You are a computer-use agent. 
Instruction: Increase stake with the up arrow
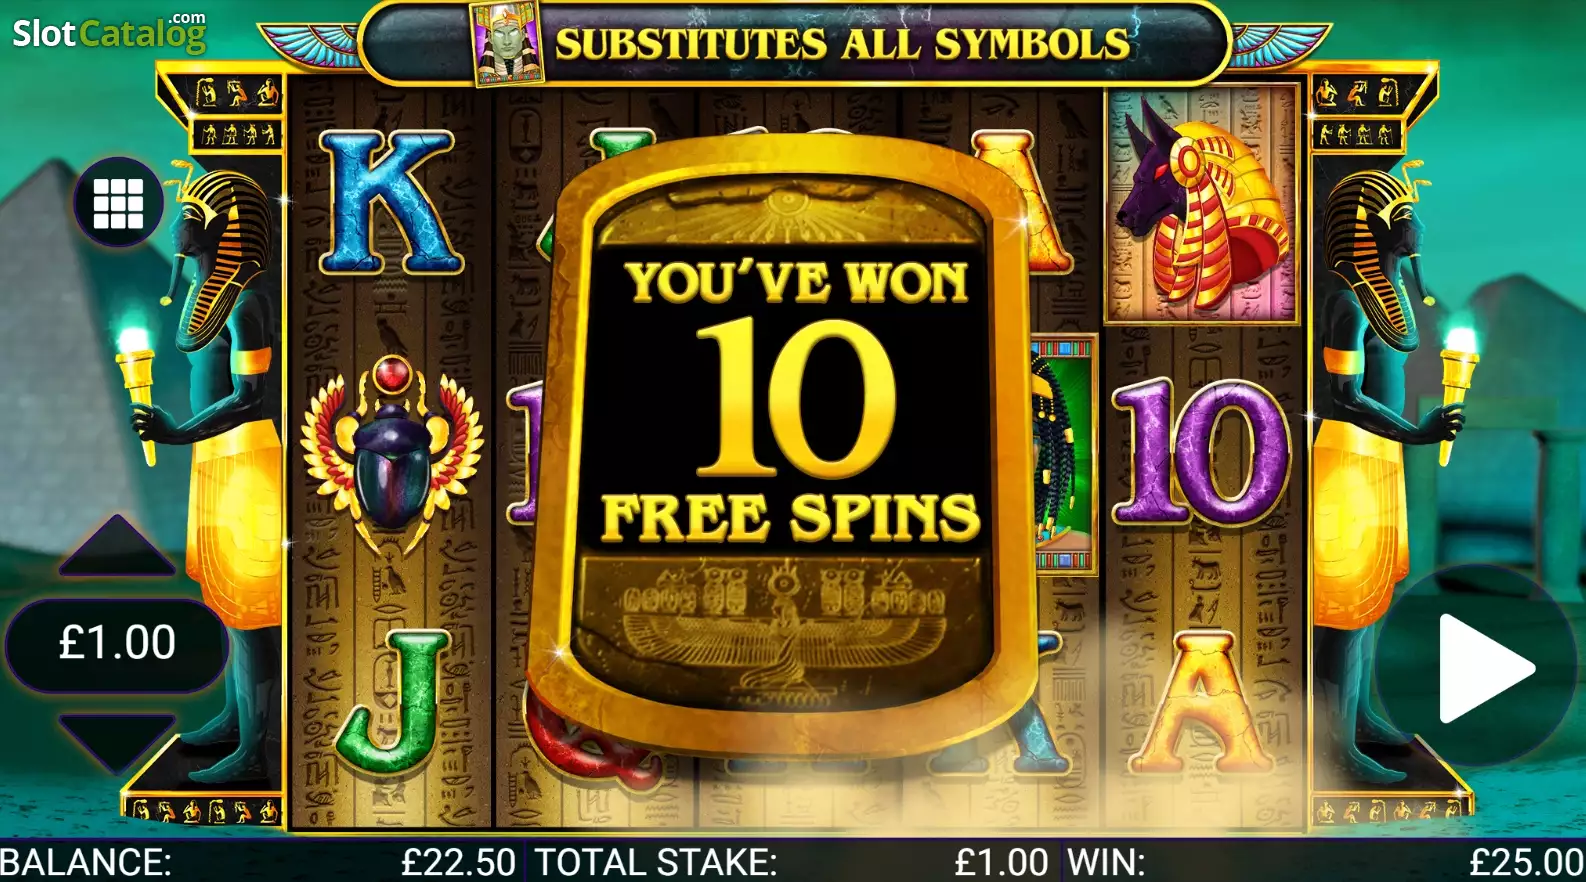click(x=117, y=546)
